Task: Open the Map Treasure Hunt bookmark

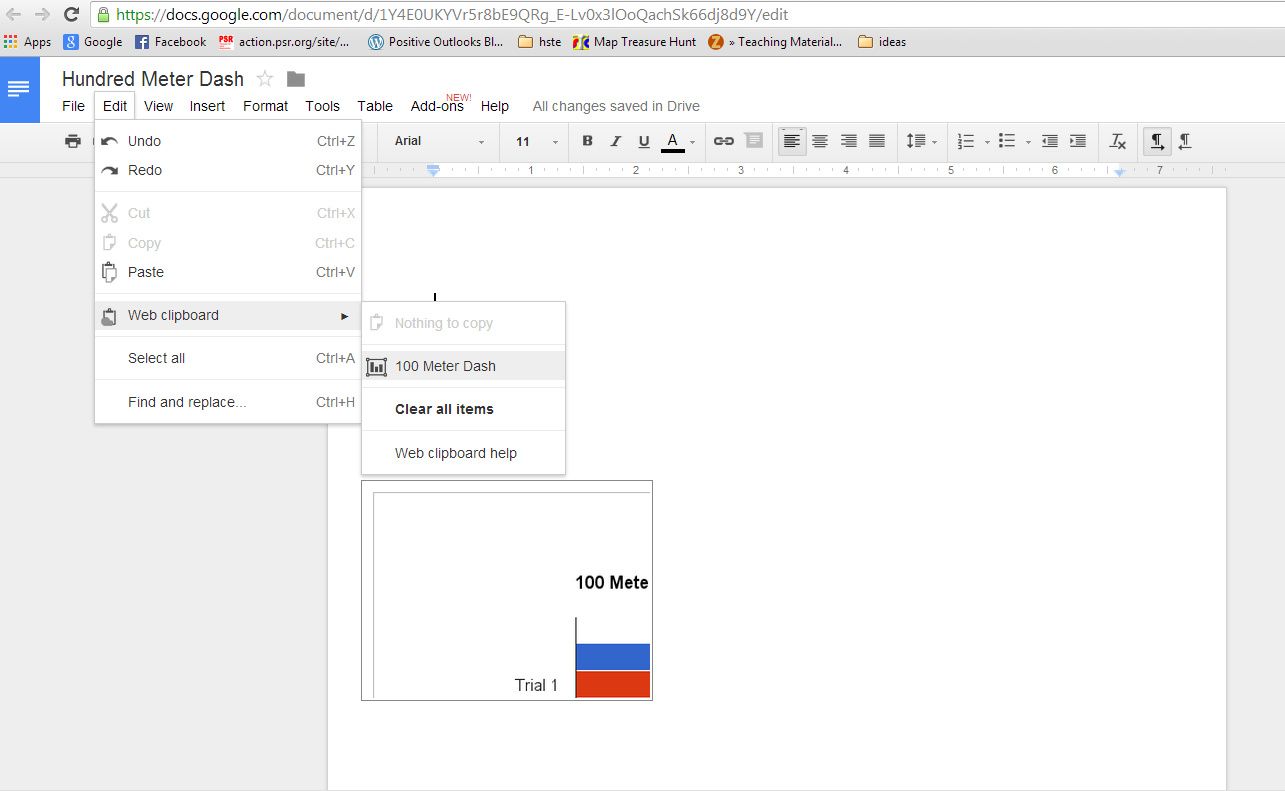Action: [634, 42]
